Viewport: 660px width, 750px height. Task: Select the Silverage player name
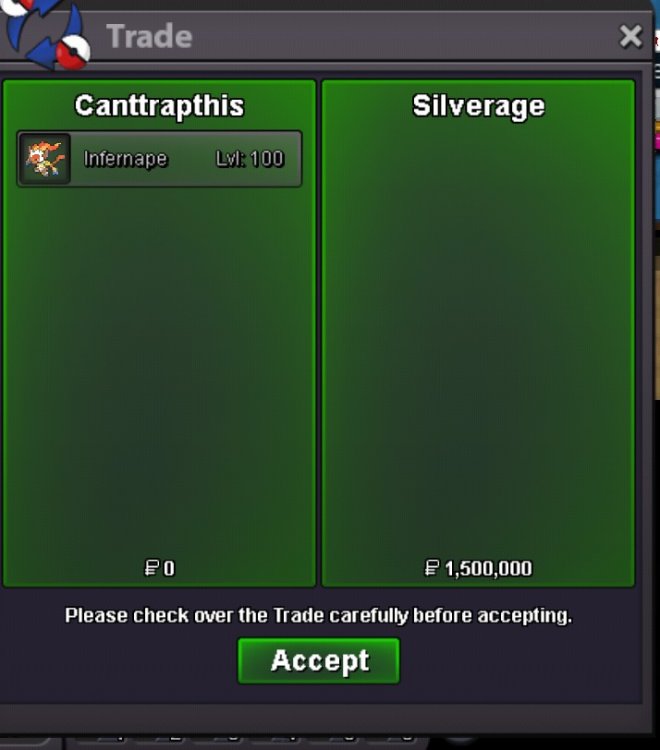[478, 106]
